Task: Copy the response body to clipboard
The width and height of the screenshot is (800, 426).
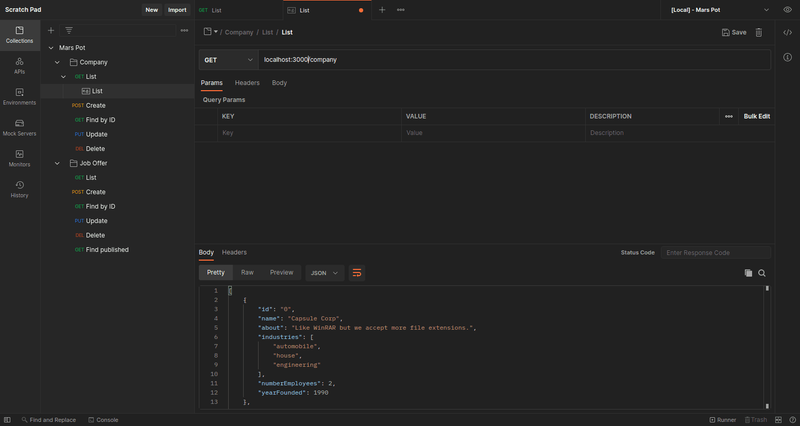Action: (x=748, y=273)
